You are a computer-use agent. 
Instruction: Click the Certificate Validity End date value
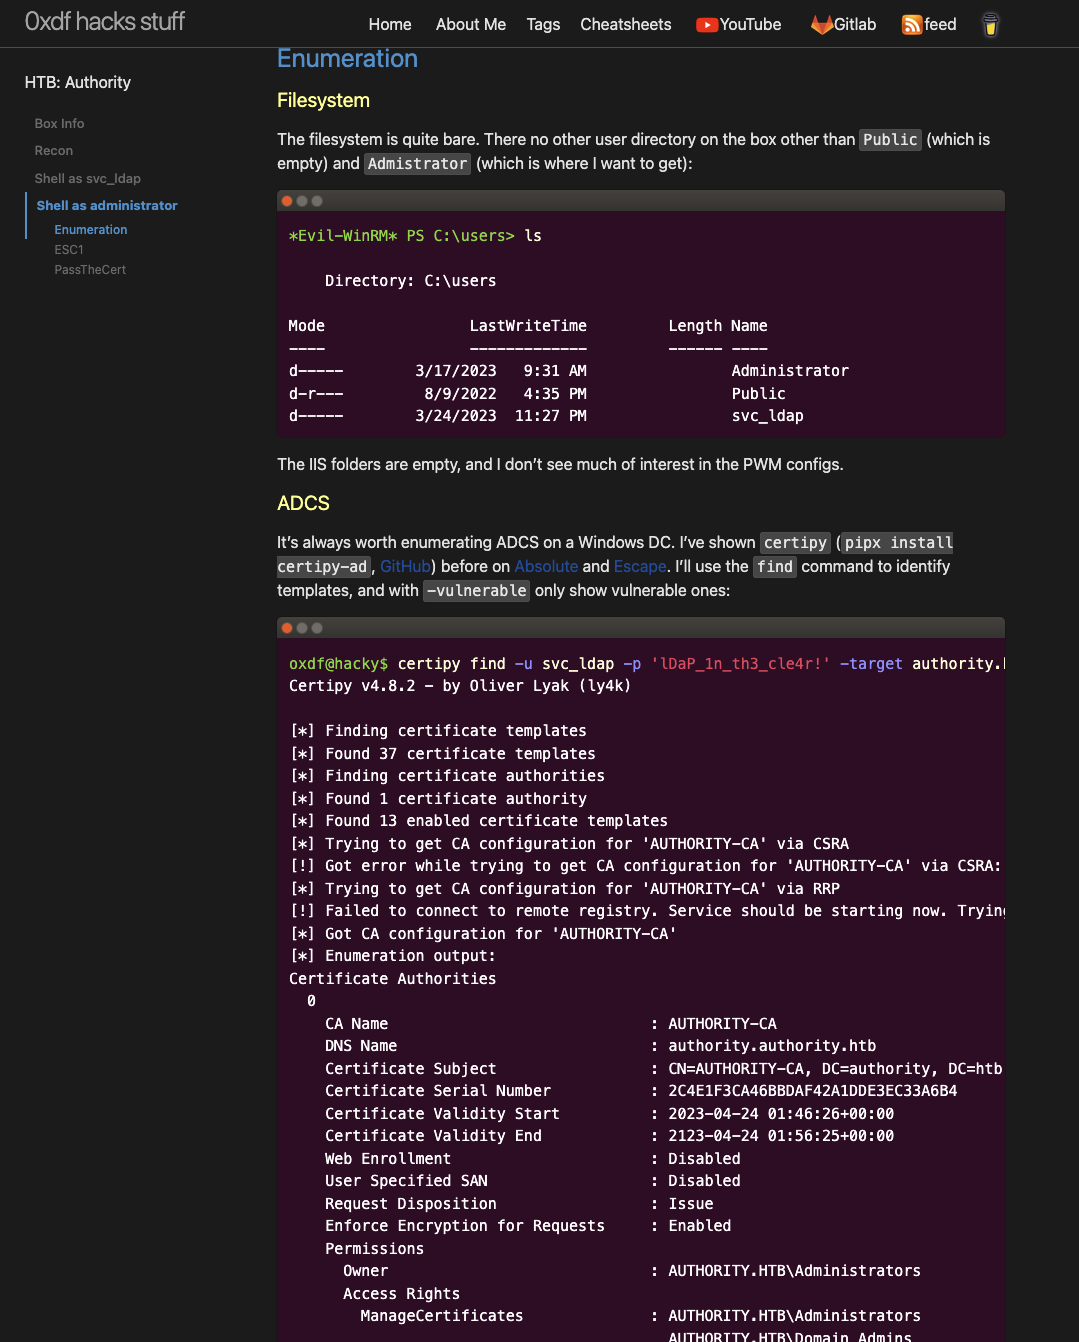[781, 1136]
